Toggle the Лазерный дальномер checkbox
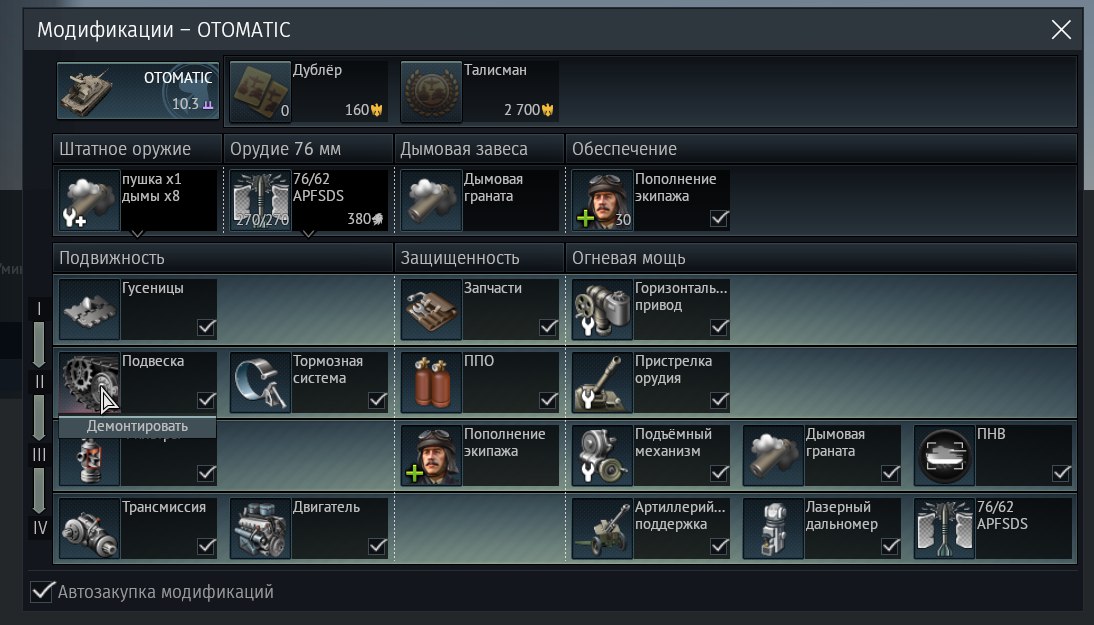The image size is (1094, 625). click(890, 546)
